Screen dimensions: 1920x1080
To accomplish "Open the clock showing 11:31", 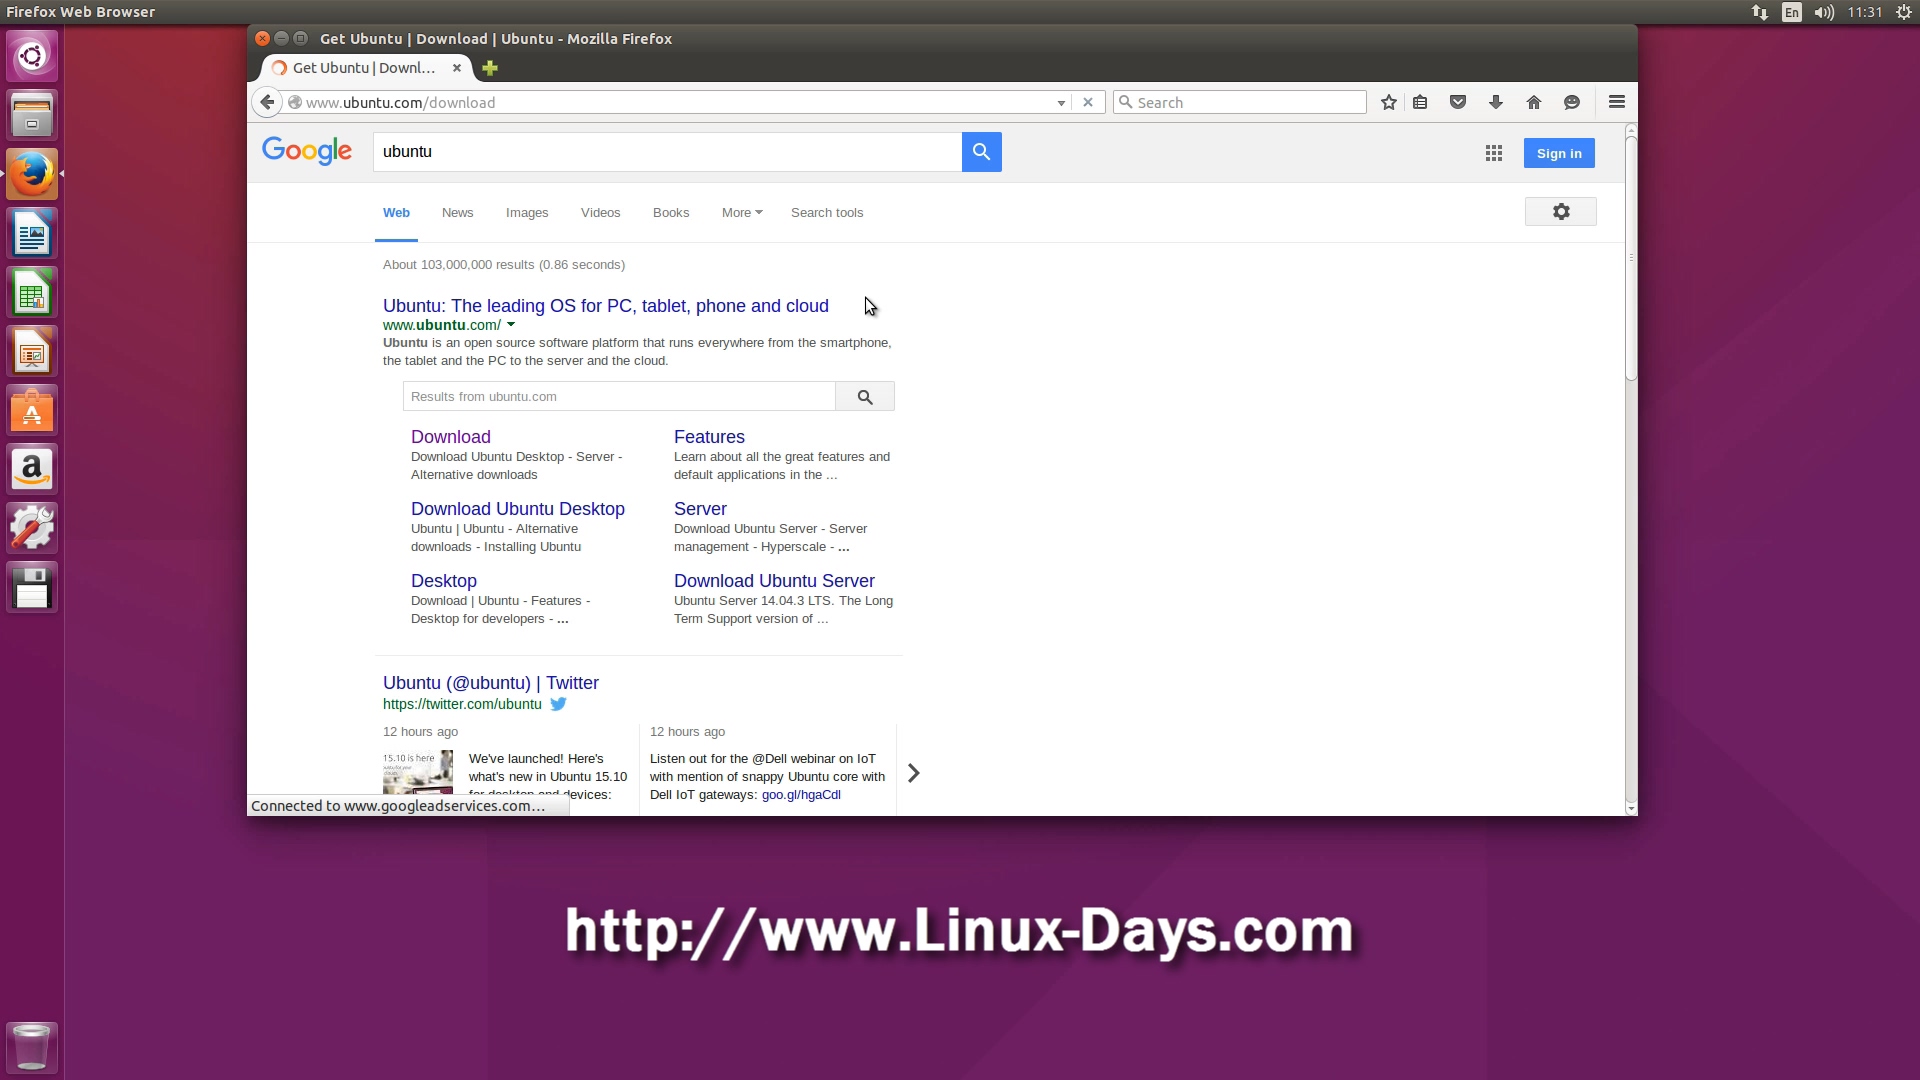I will tap(1865, 12).
